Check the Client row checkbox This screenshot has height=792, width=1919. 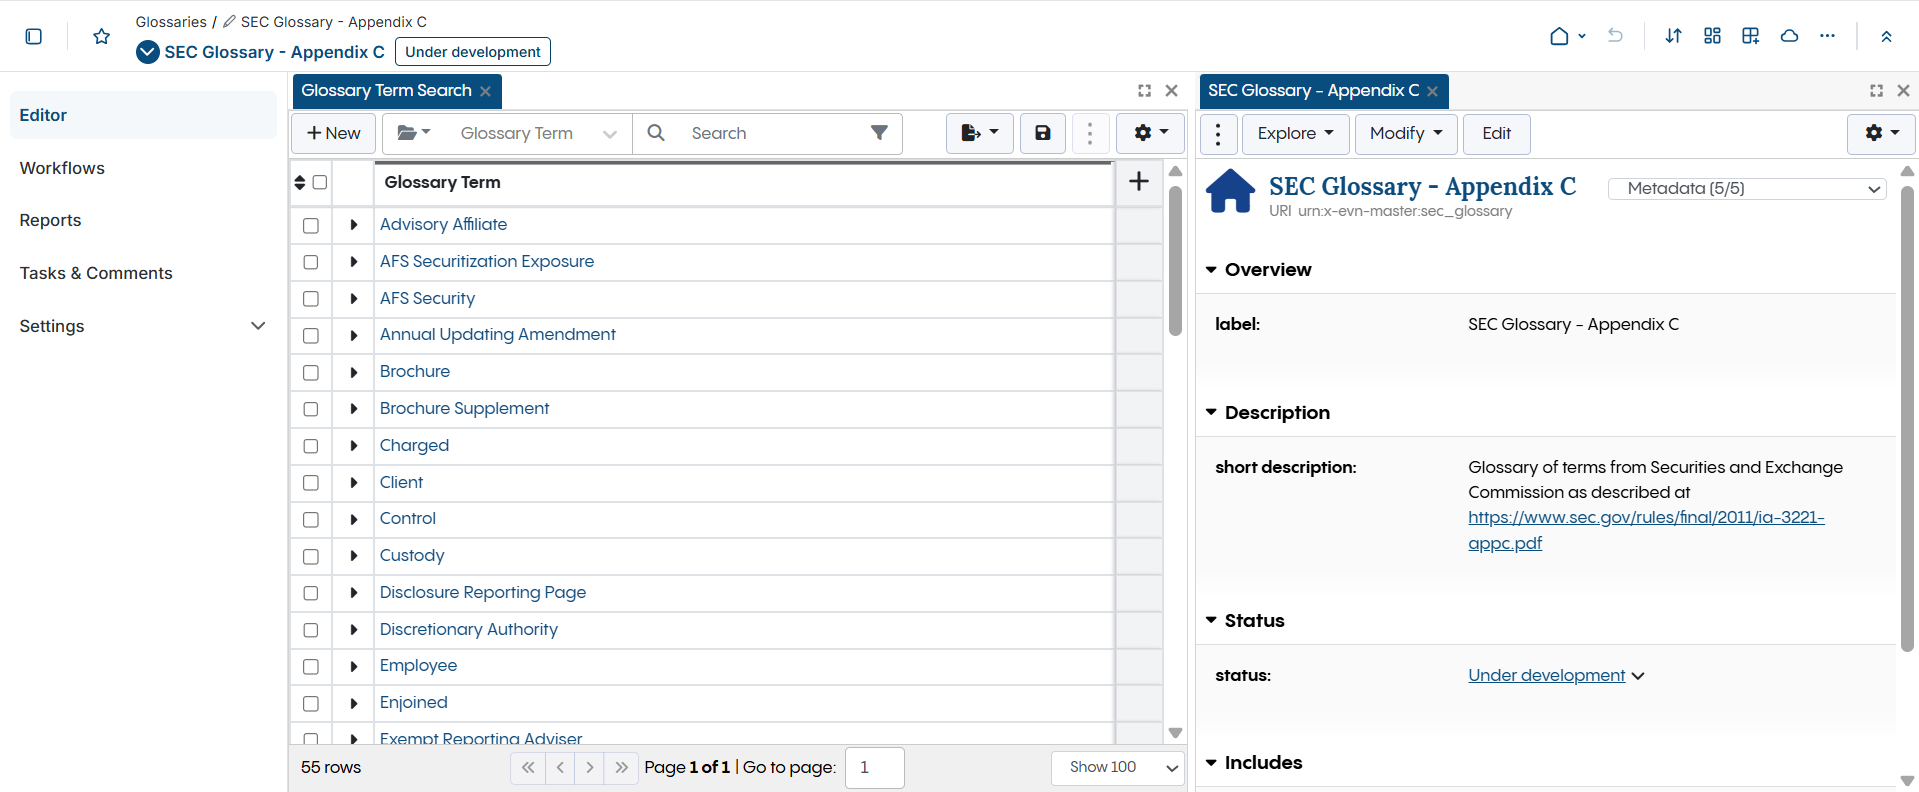[x=311, y=483]
